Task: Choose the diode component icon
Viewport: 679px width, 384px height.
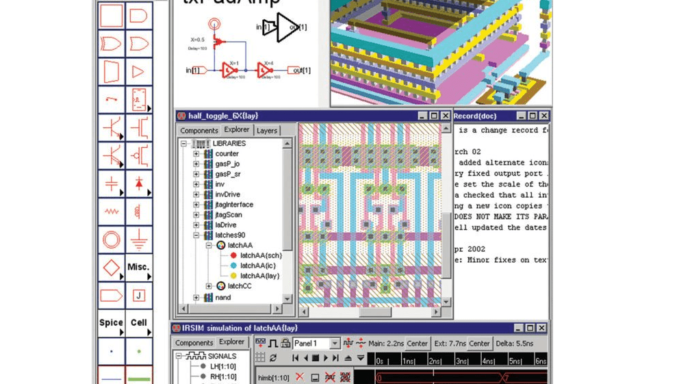Action: 139,184
